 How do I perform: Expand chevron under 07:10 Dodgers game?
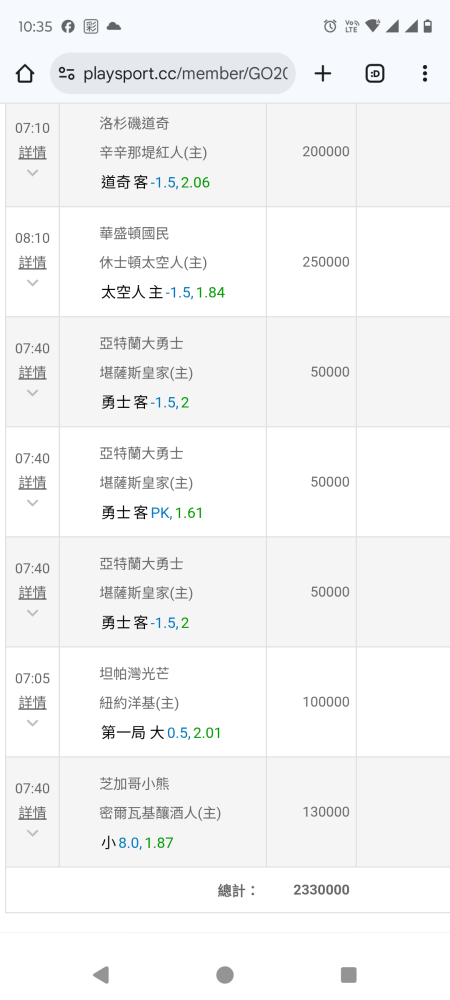(x=33, y=173)
